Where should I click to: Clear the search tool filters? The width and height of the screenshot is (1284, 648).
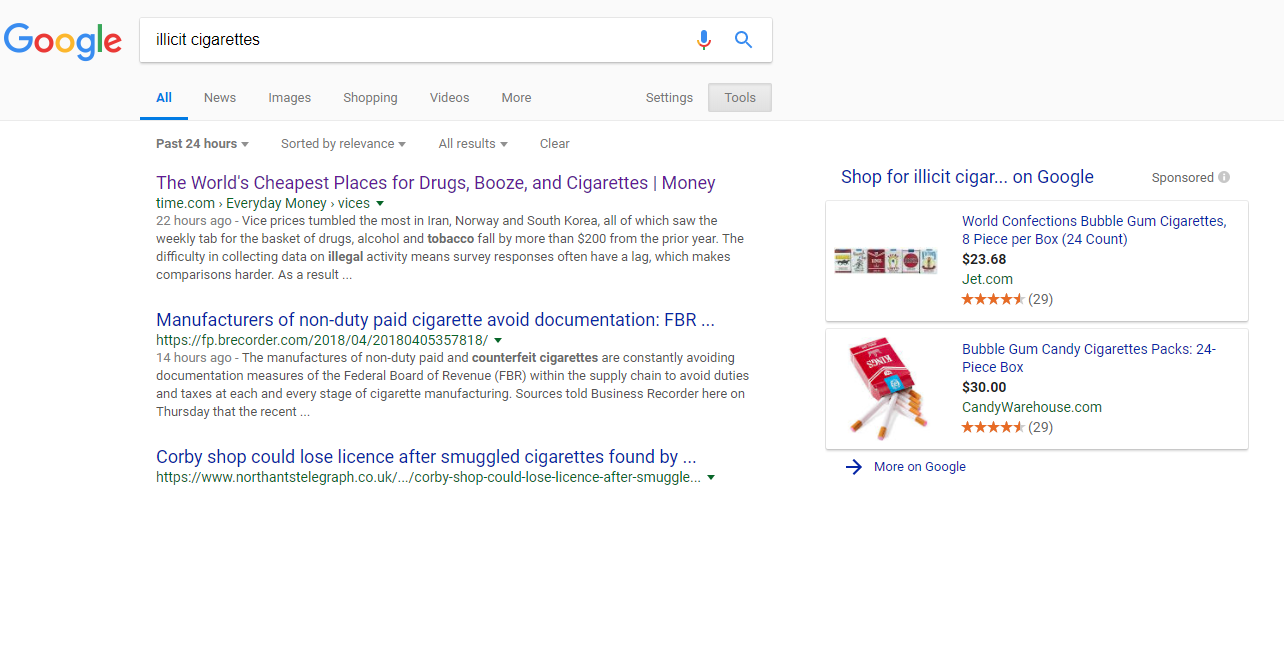pos(555,144)
